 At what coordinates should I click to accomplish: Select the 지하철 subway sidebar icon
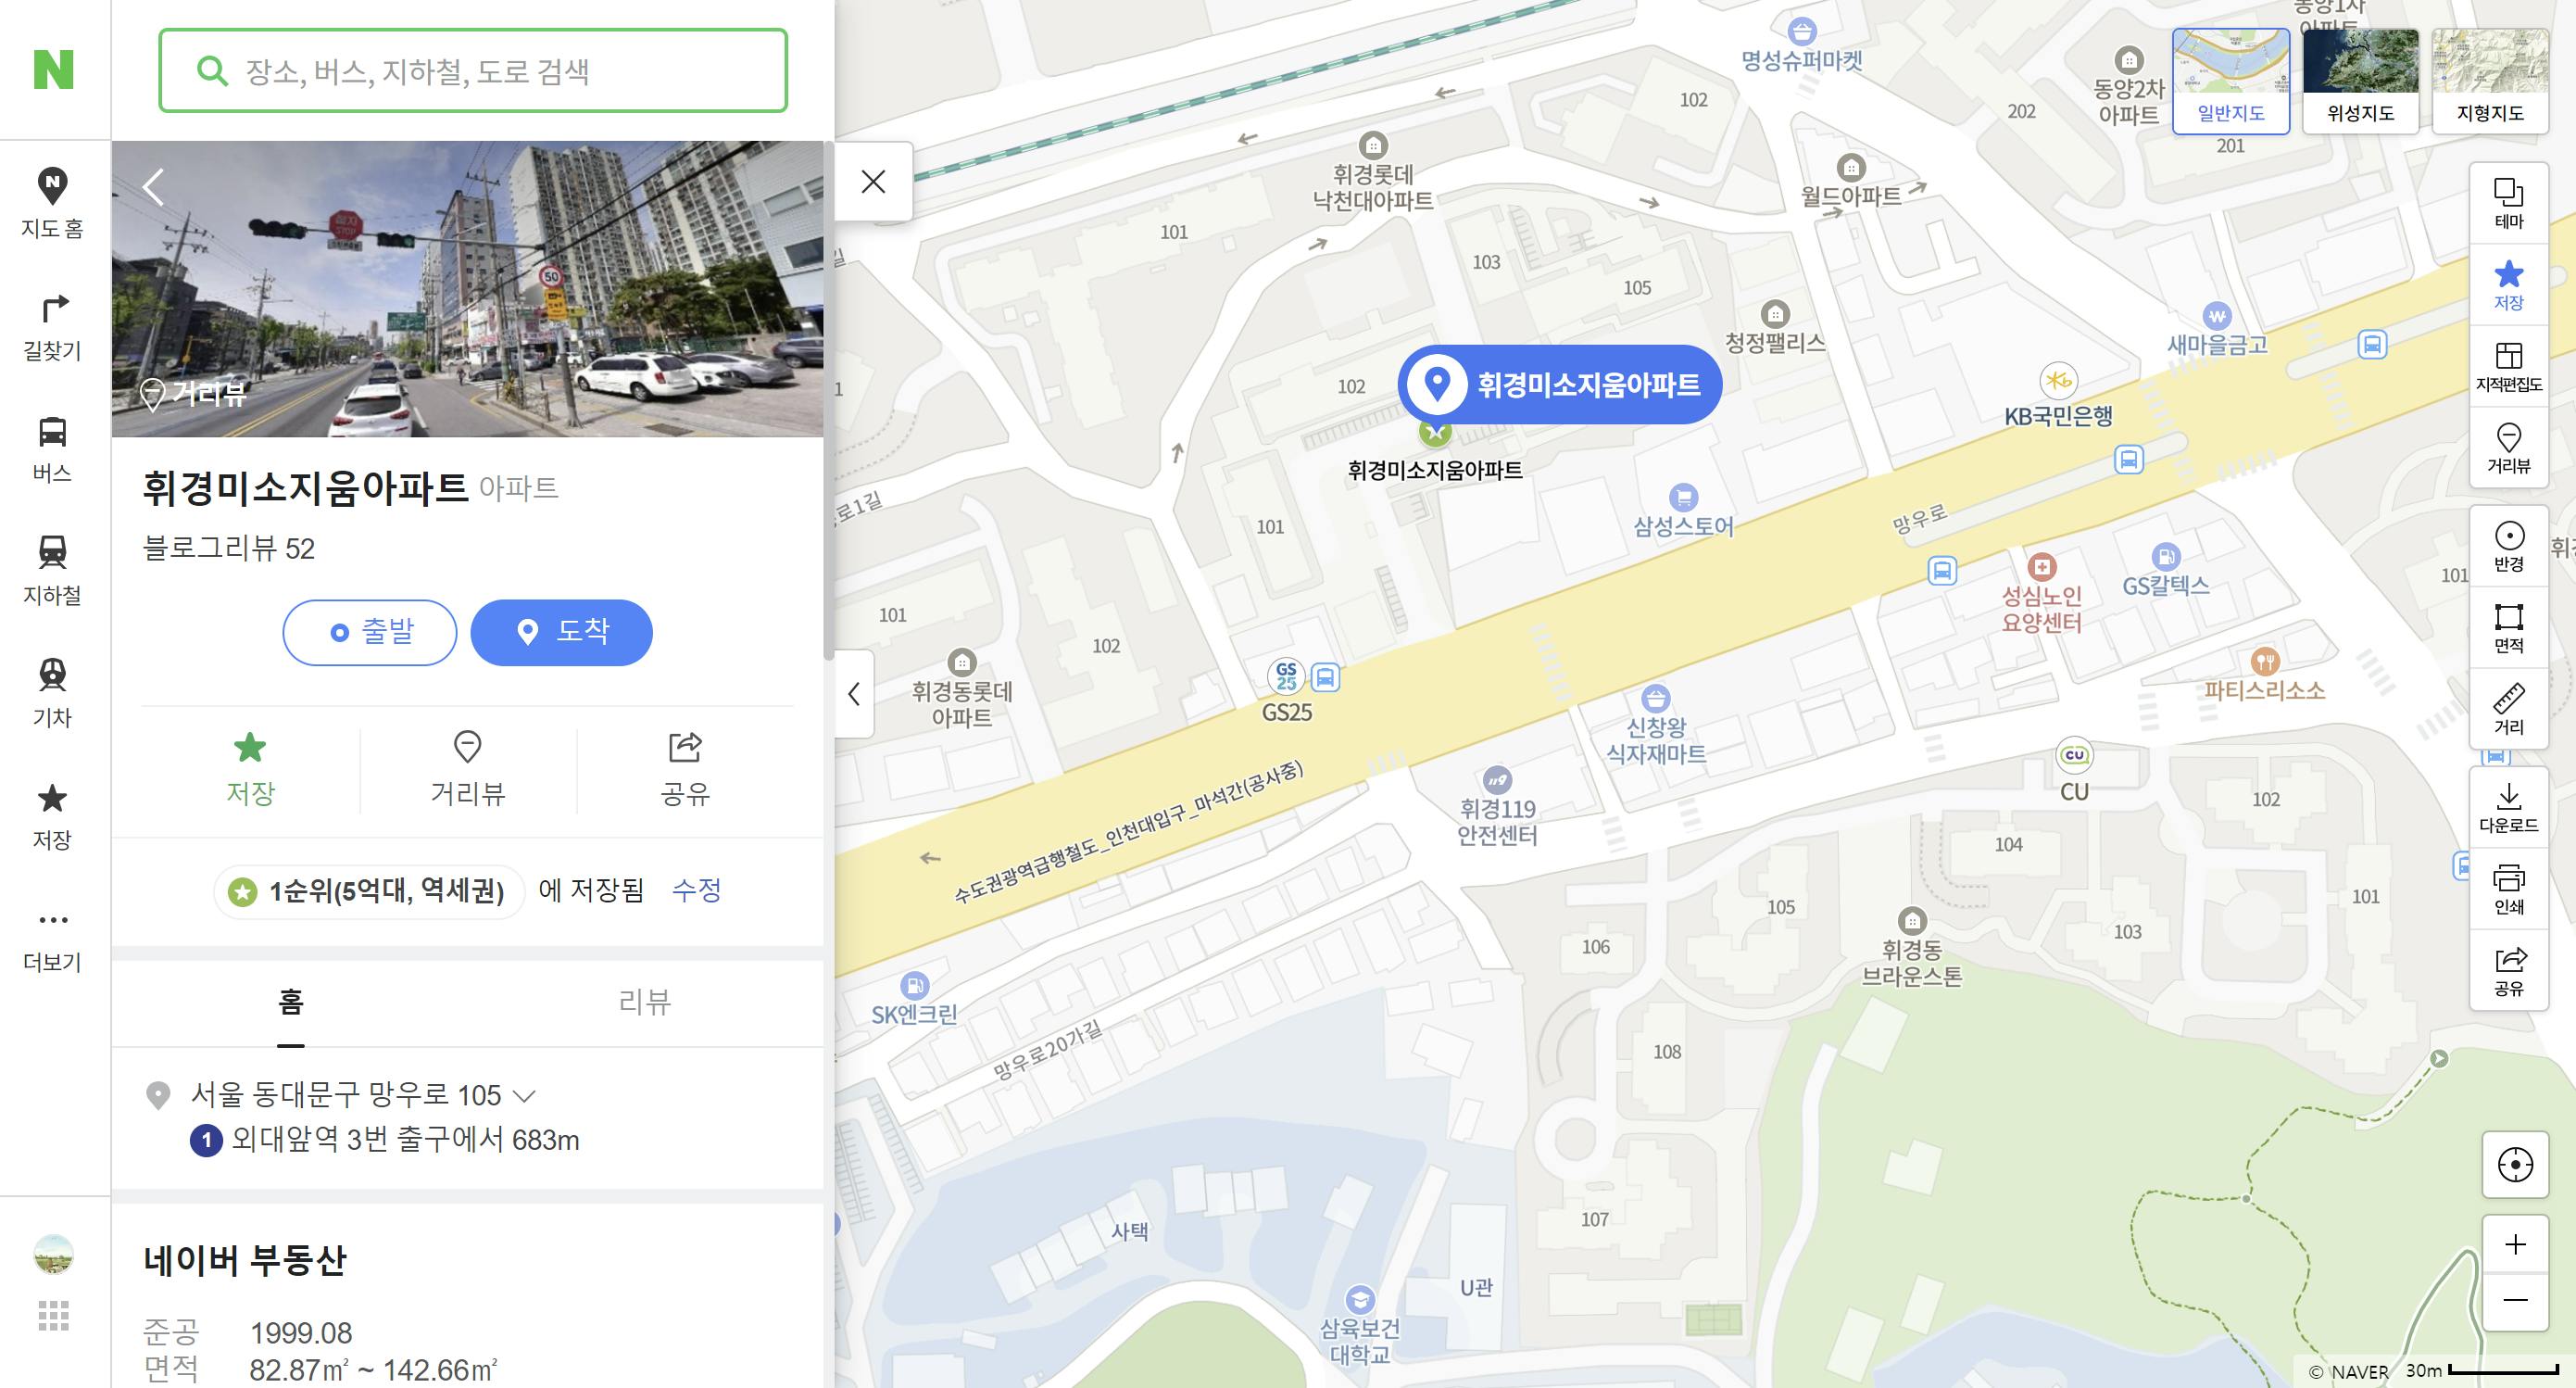tap(53, 572)
